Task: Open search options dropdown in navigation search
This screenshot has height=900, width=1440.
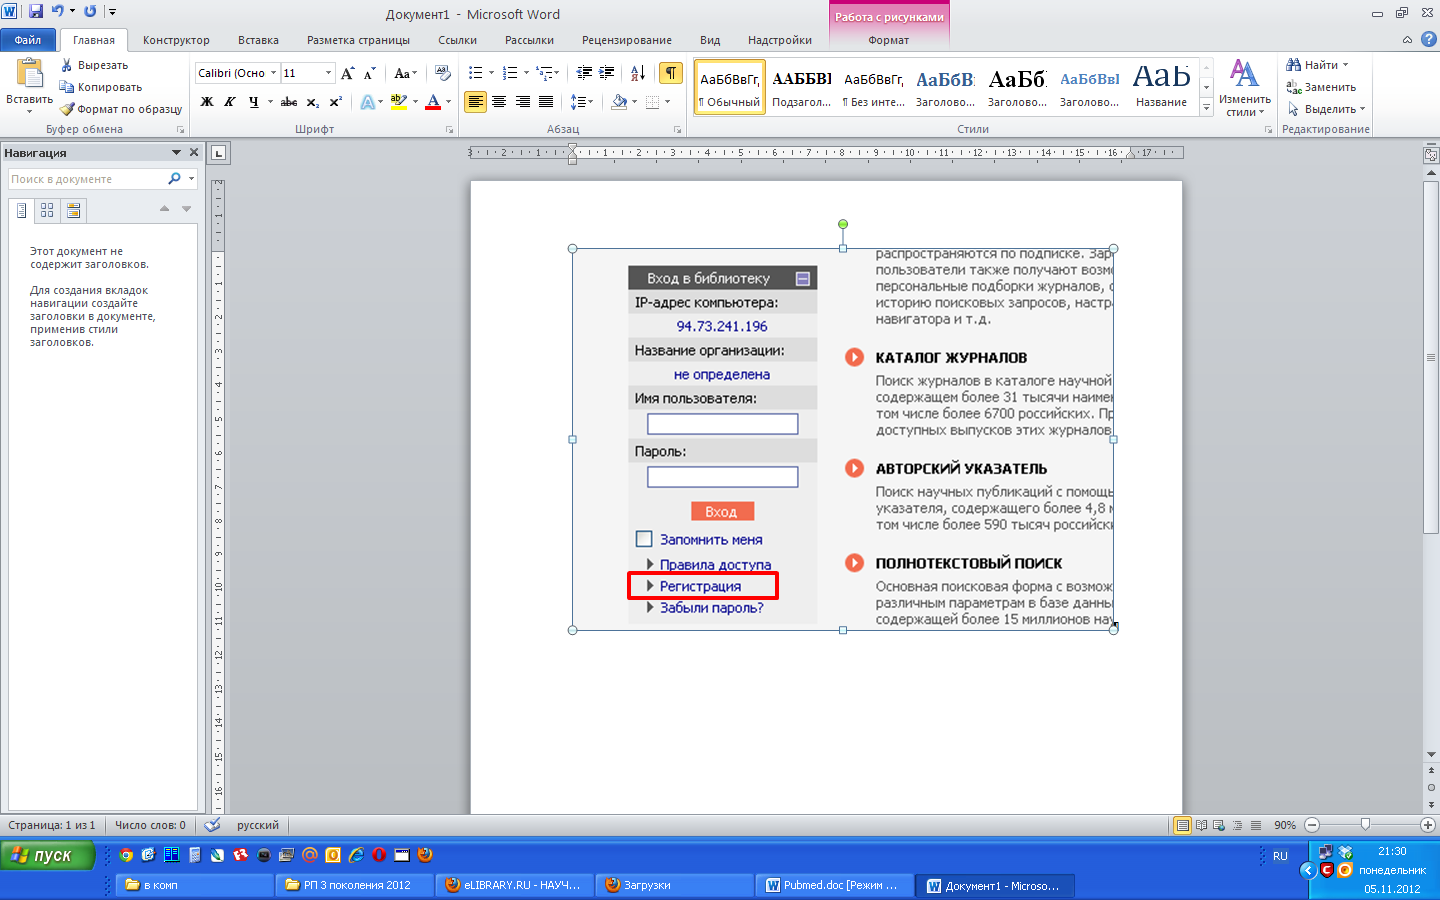Action: [191, 179]
